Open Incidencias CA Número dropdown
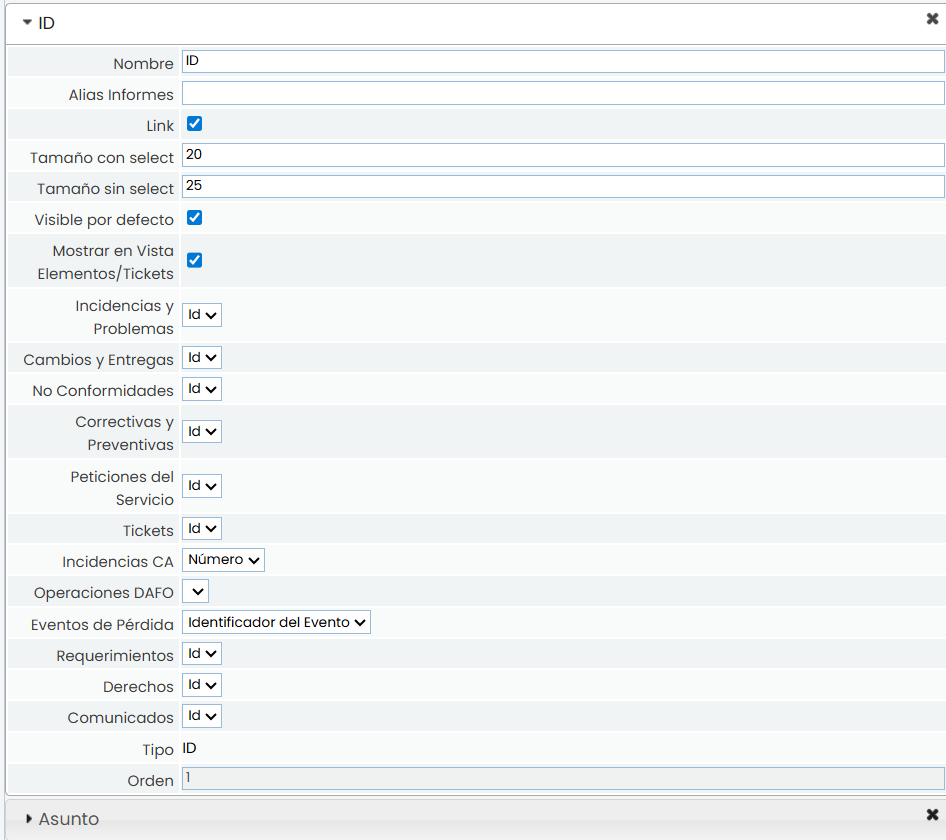The height and width of the screenshot is (840, 946). (223, 560)
